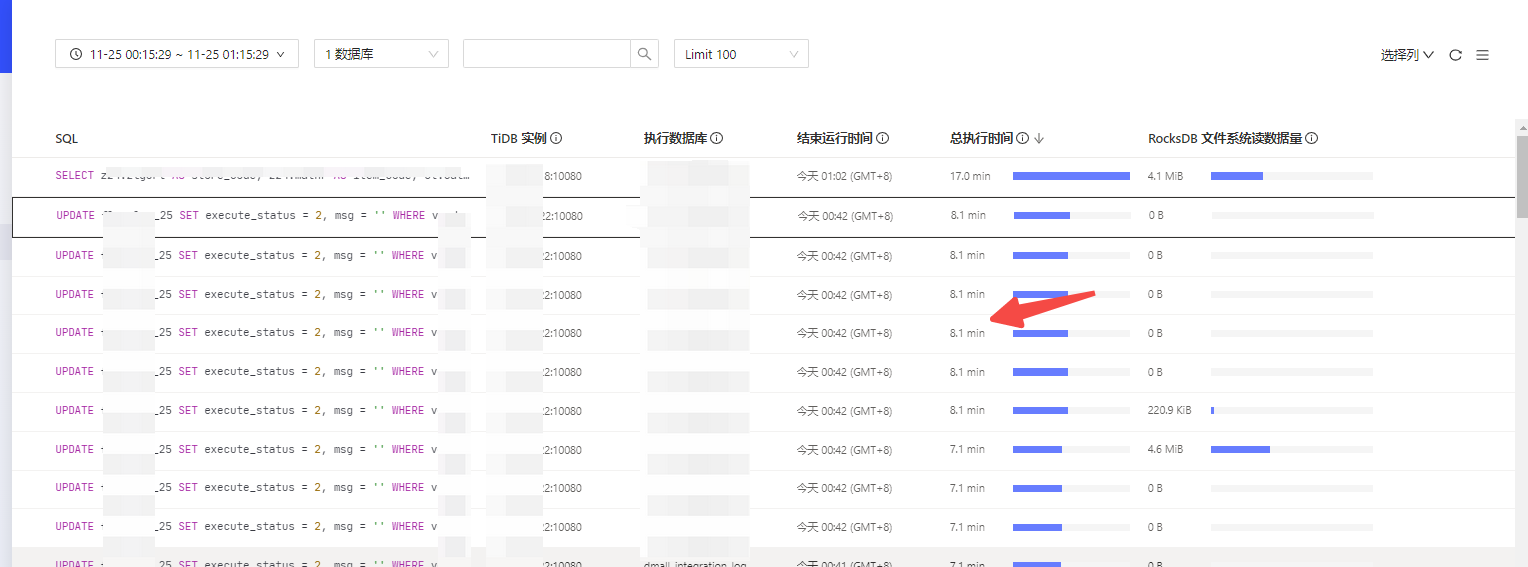This screenshot has height=567, width=1528.
Task: Click info icon beside 总执行时间 header
Action: coord(1022,139)
